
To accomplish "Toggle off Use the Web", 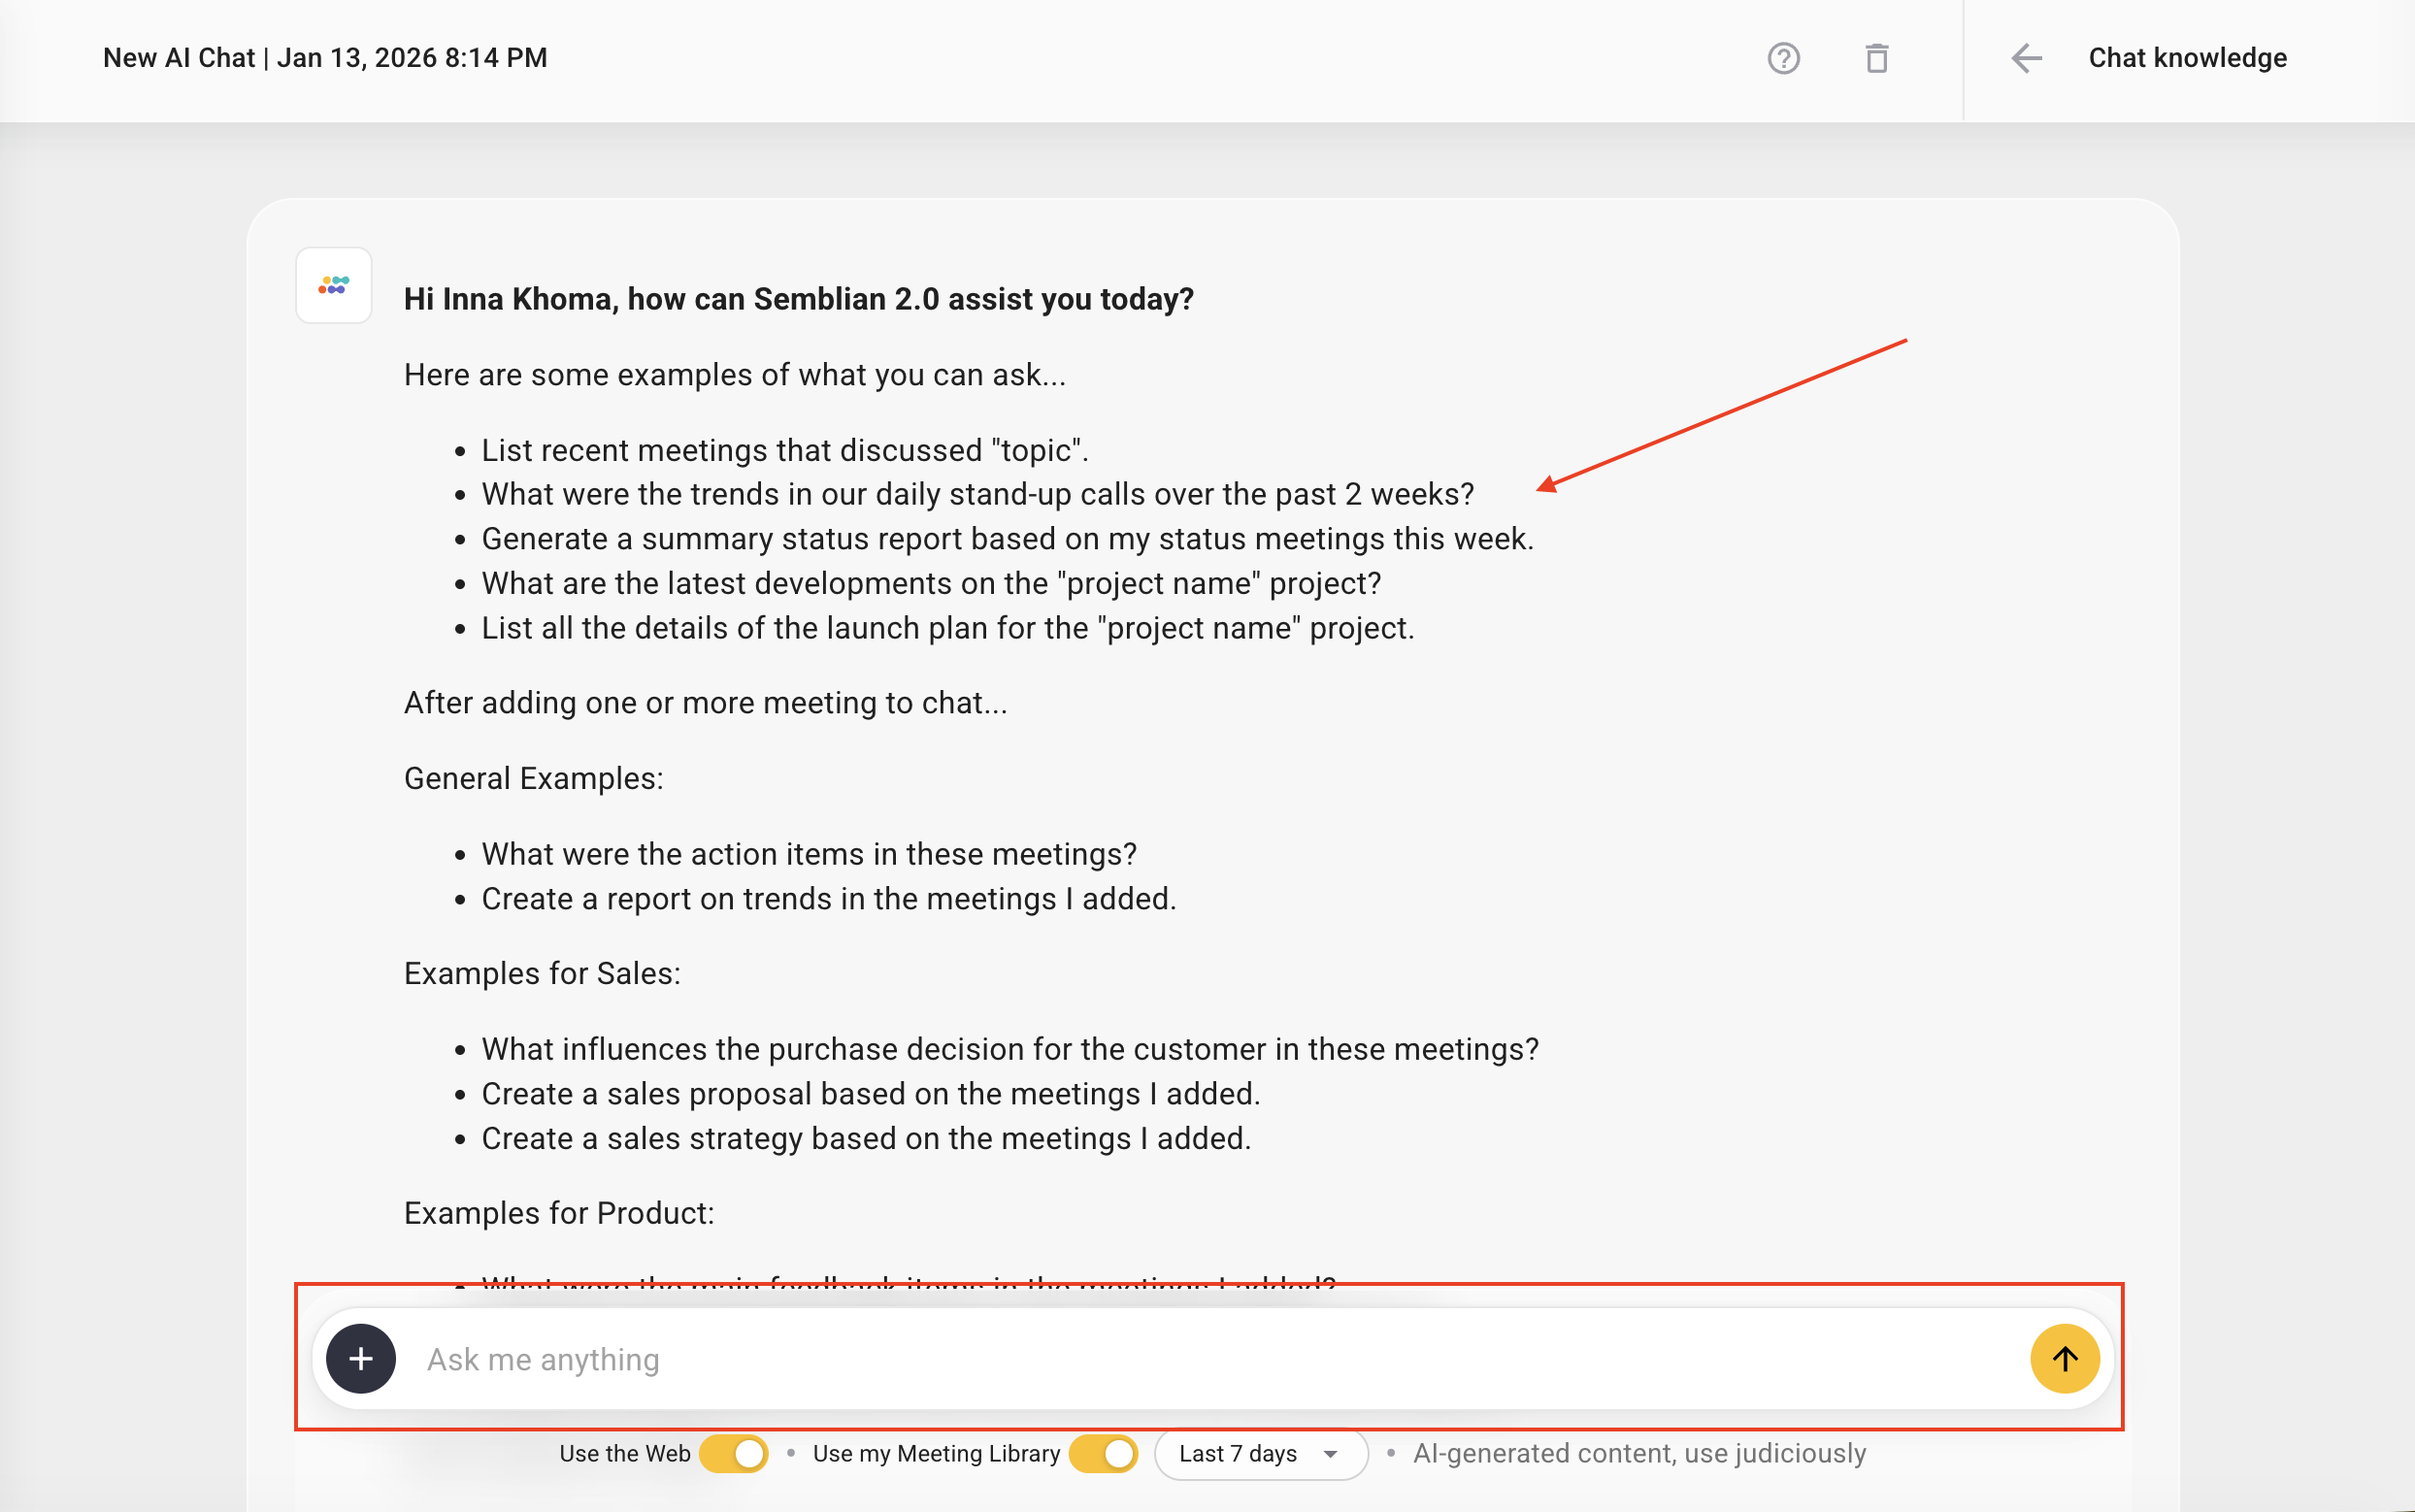I will point(734,1453).
